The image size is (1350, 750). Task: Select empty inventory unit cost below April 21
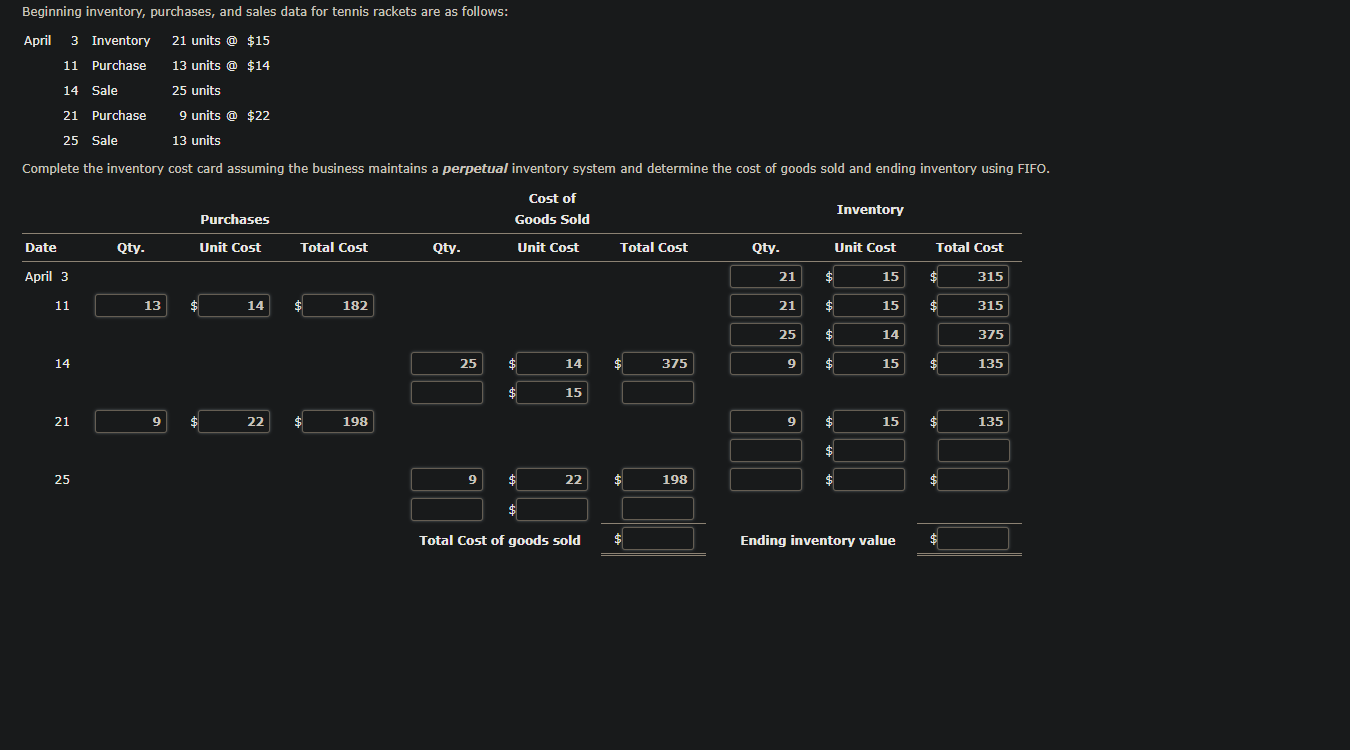coord(869,451)
